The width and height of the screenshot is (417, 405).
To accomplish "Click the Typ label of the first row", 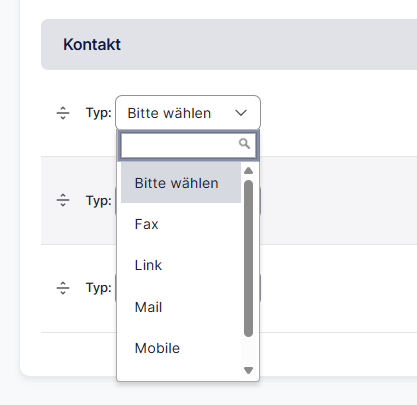I will tap(99, 113).
